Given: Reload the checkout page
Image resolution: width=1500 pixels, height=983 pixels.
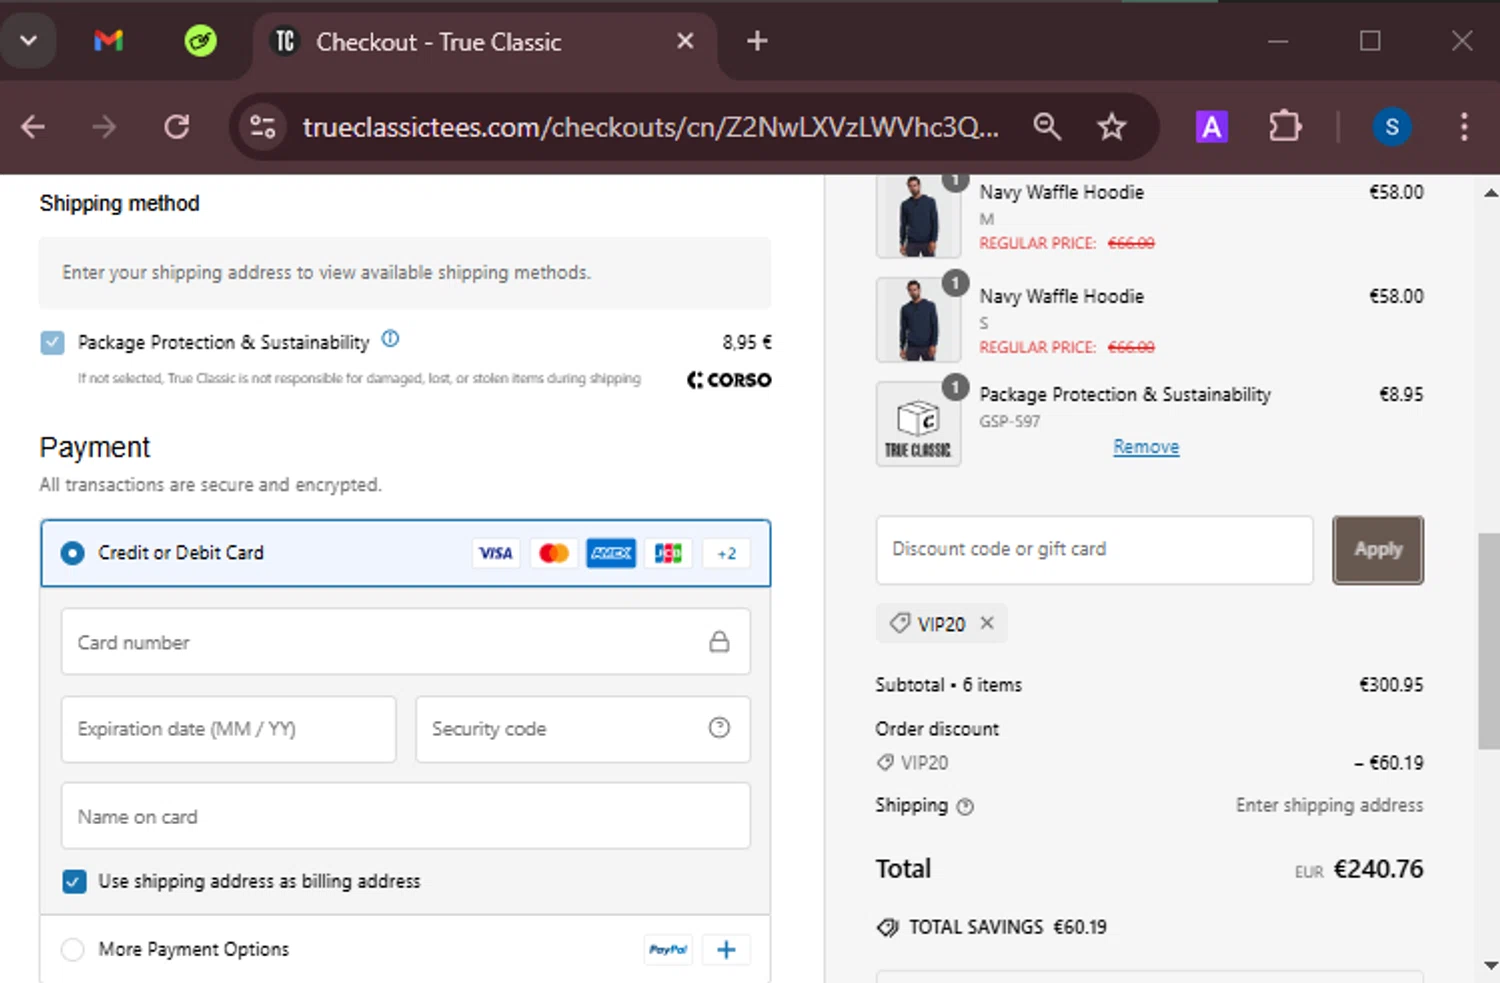Looking at the screenshot, I should (177, 127).
